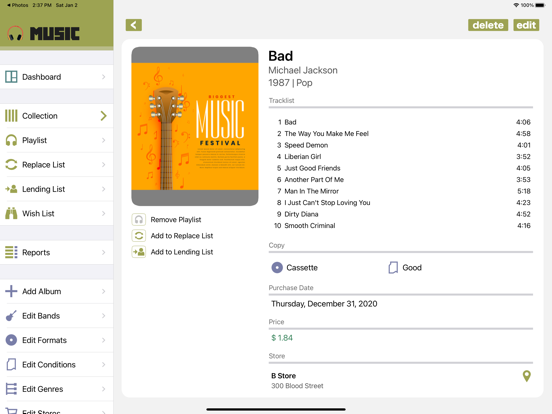Click the Dashboard grid icon
This screenshot has height=414, width=552.
[11, 77]
